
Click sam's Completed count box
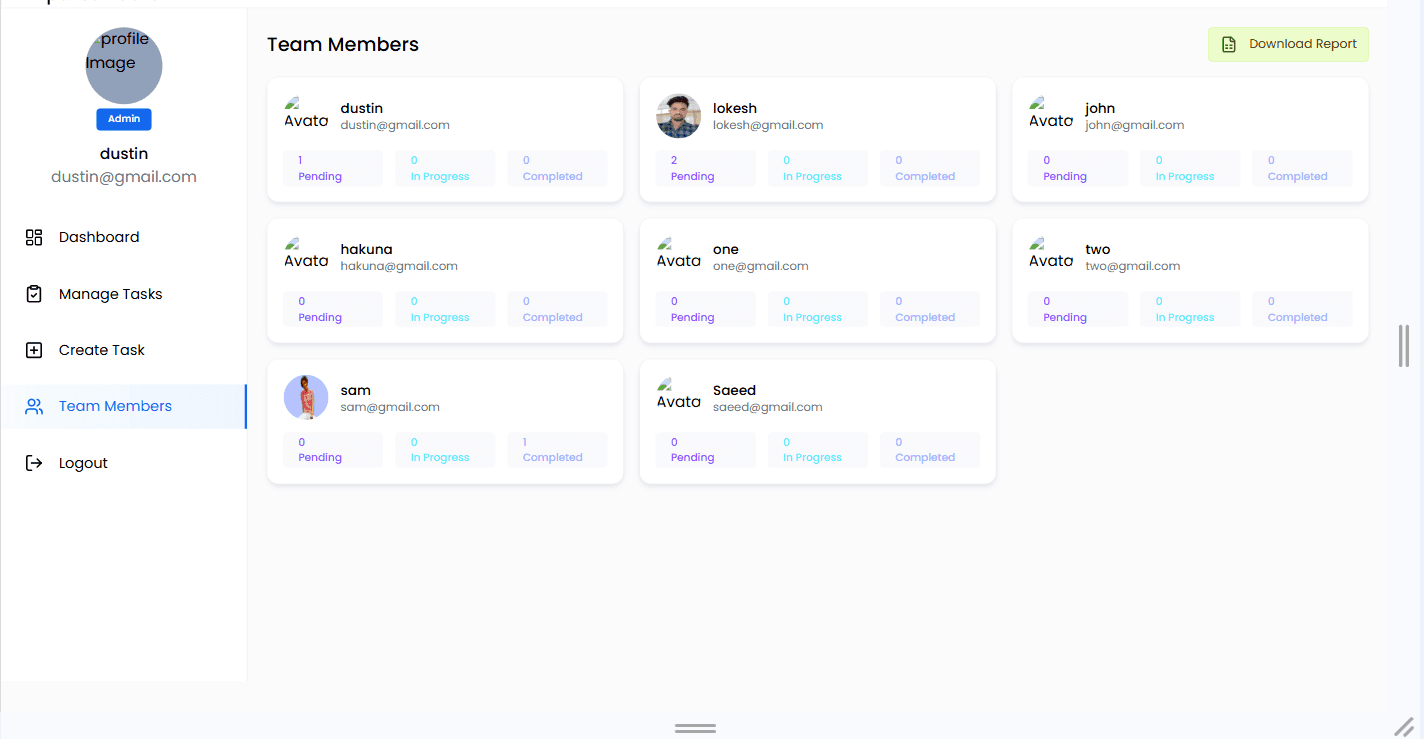pyautogui.click(x=557, y=450)
